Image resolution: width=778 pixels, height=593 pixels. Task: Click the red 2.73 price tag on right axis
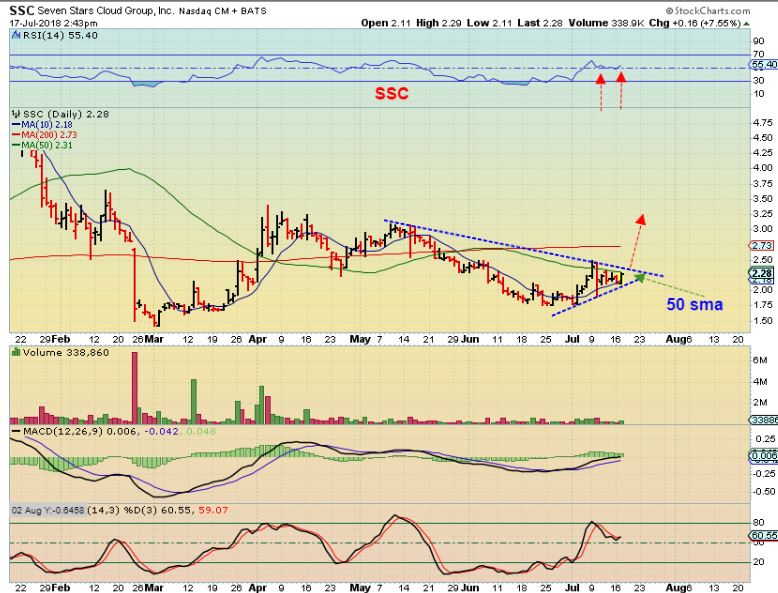pyautogui.click(x=762, y=246)
